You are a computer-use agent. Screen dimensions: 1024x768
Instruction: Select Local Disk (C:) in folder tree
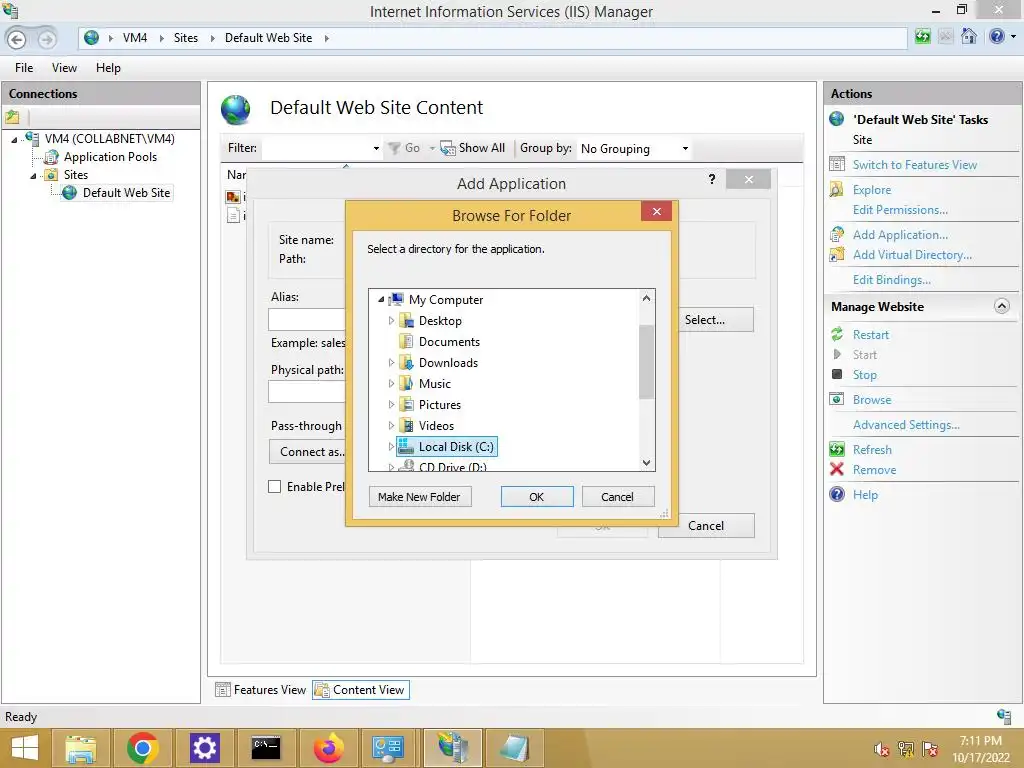[447, 447]
